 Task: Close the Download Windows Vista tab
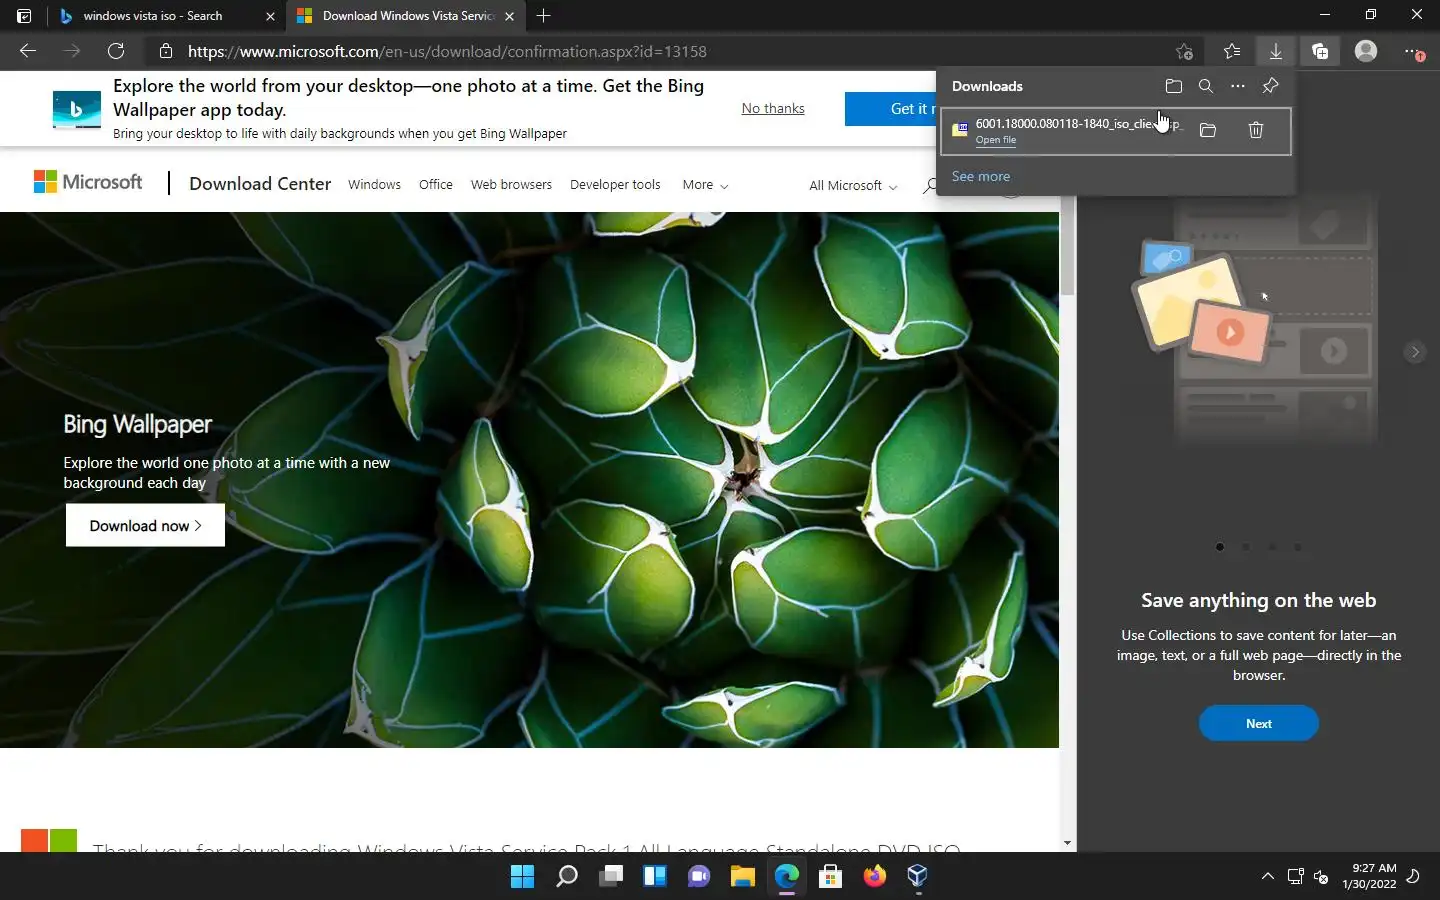[509, 16]
